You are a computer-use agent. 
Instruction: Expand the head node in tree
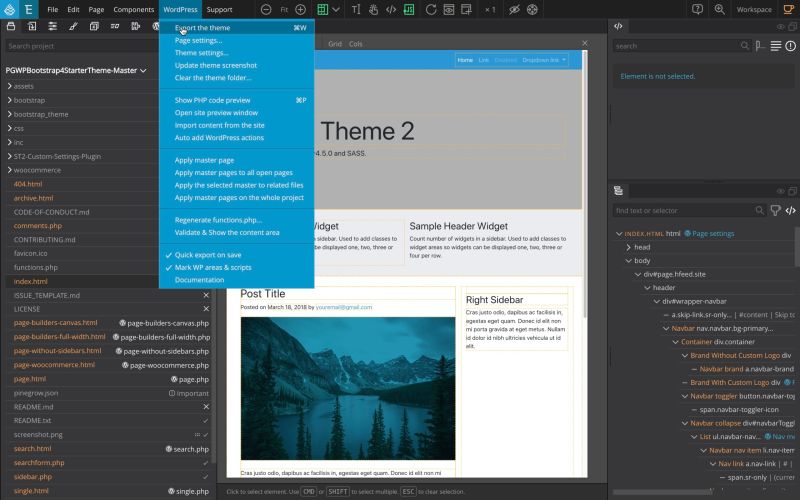(x=629, y=247)
